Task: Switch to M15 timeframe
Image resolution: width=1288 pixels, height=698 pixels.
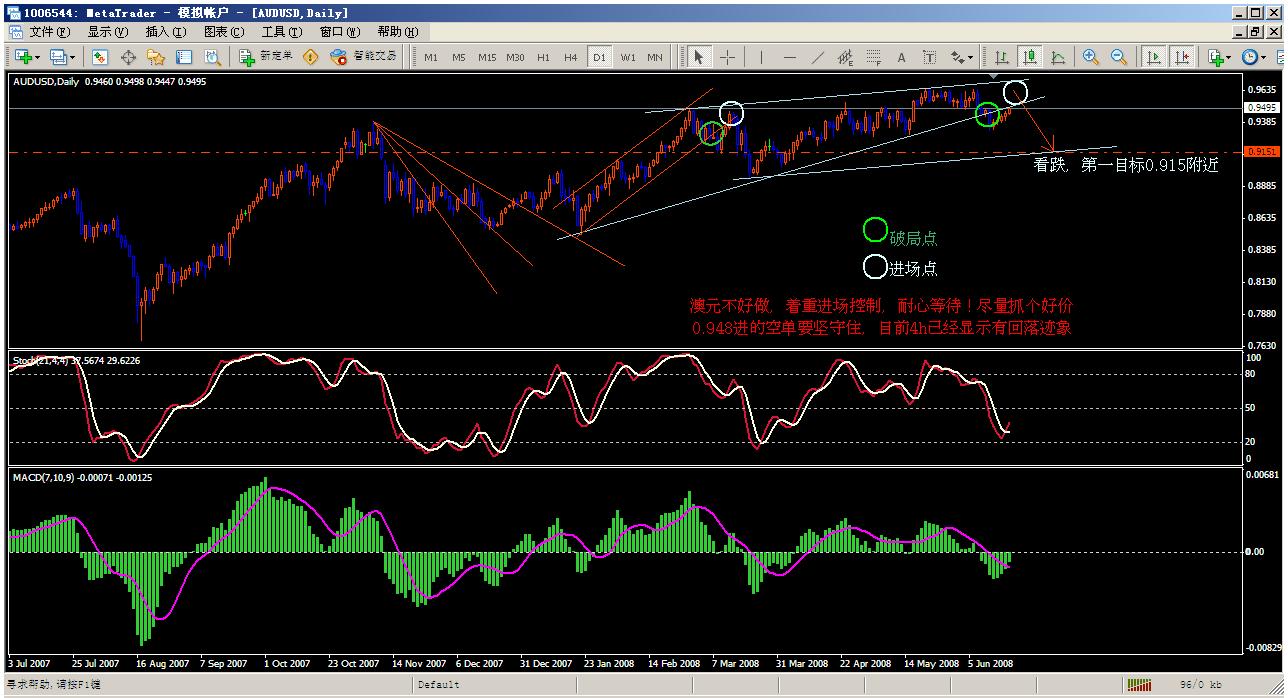Action: 487,57
